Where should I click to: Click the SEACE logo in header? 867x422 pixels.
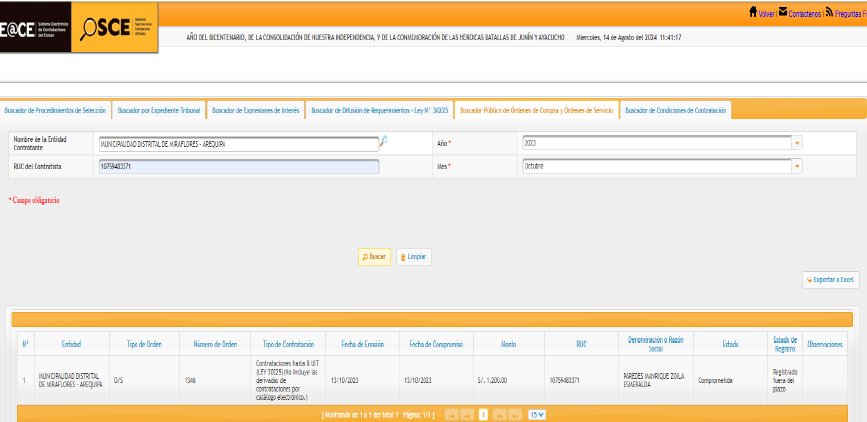[x=32, y=27]
